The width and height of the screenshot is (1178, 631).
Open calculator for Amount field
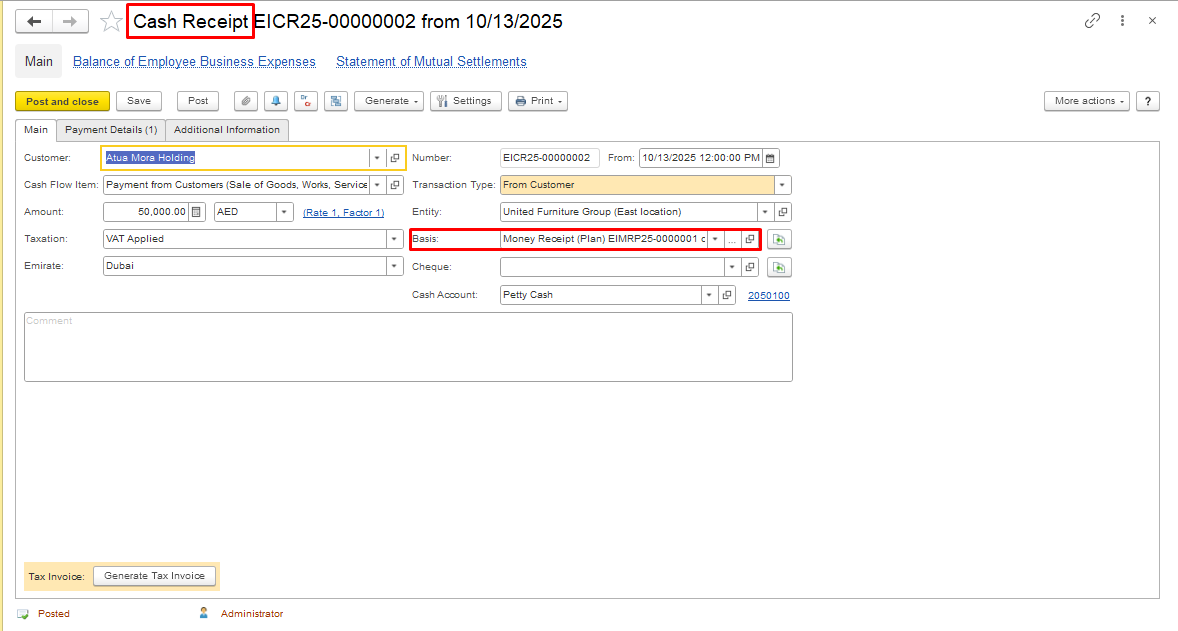point(197,212)
